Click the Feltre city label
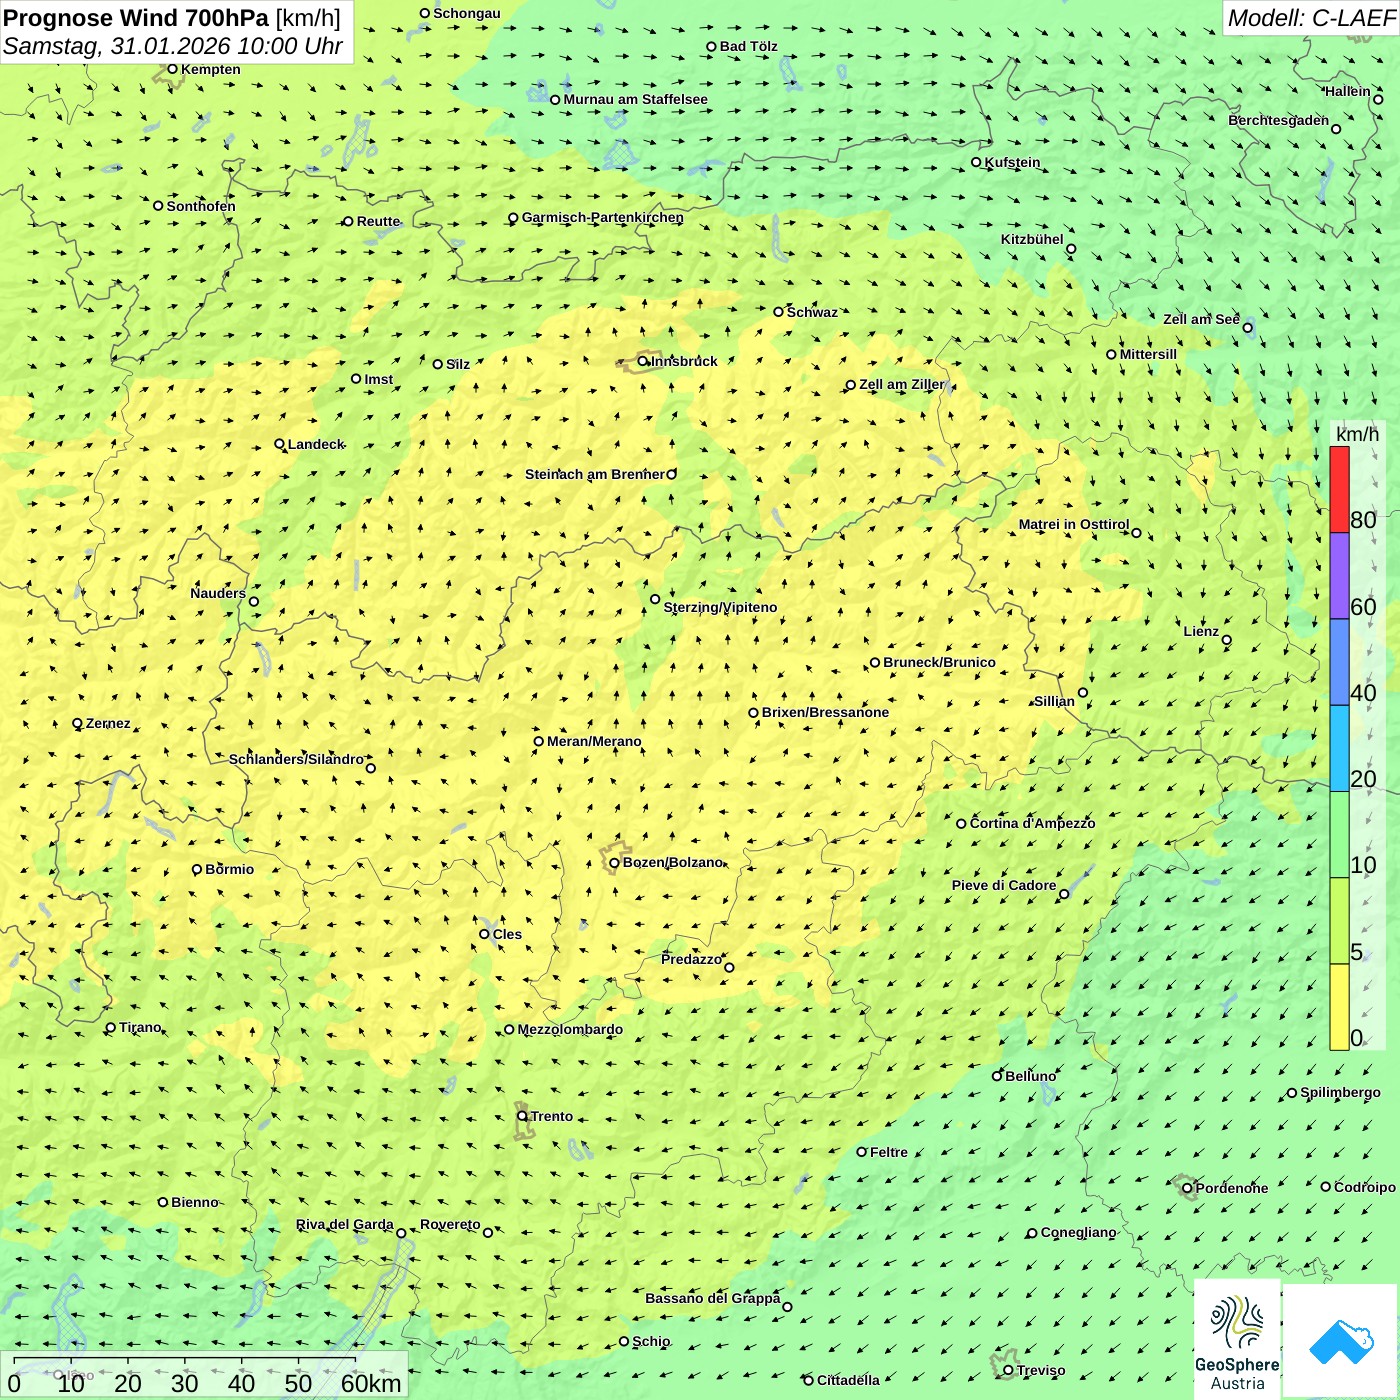The width and height of the screenshot is (1400, 1400). [x=888, y=1152]
